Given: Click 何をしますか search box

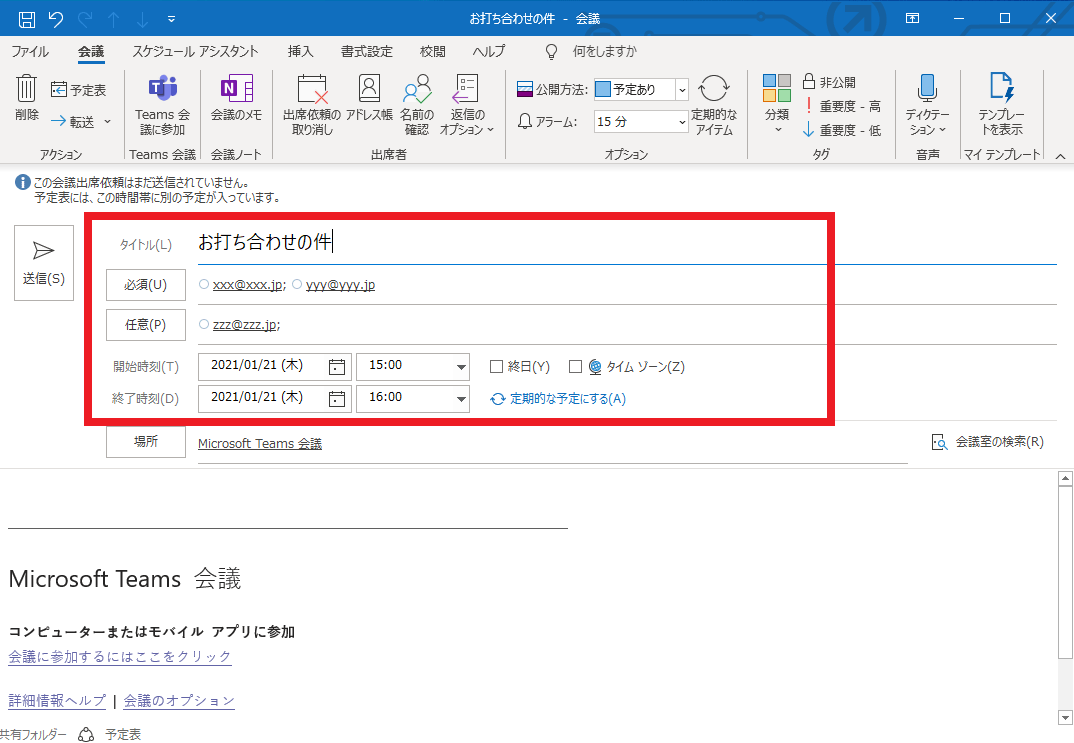Looking at the screenshot, I should click(x=604, y=51).
